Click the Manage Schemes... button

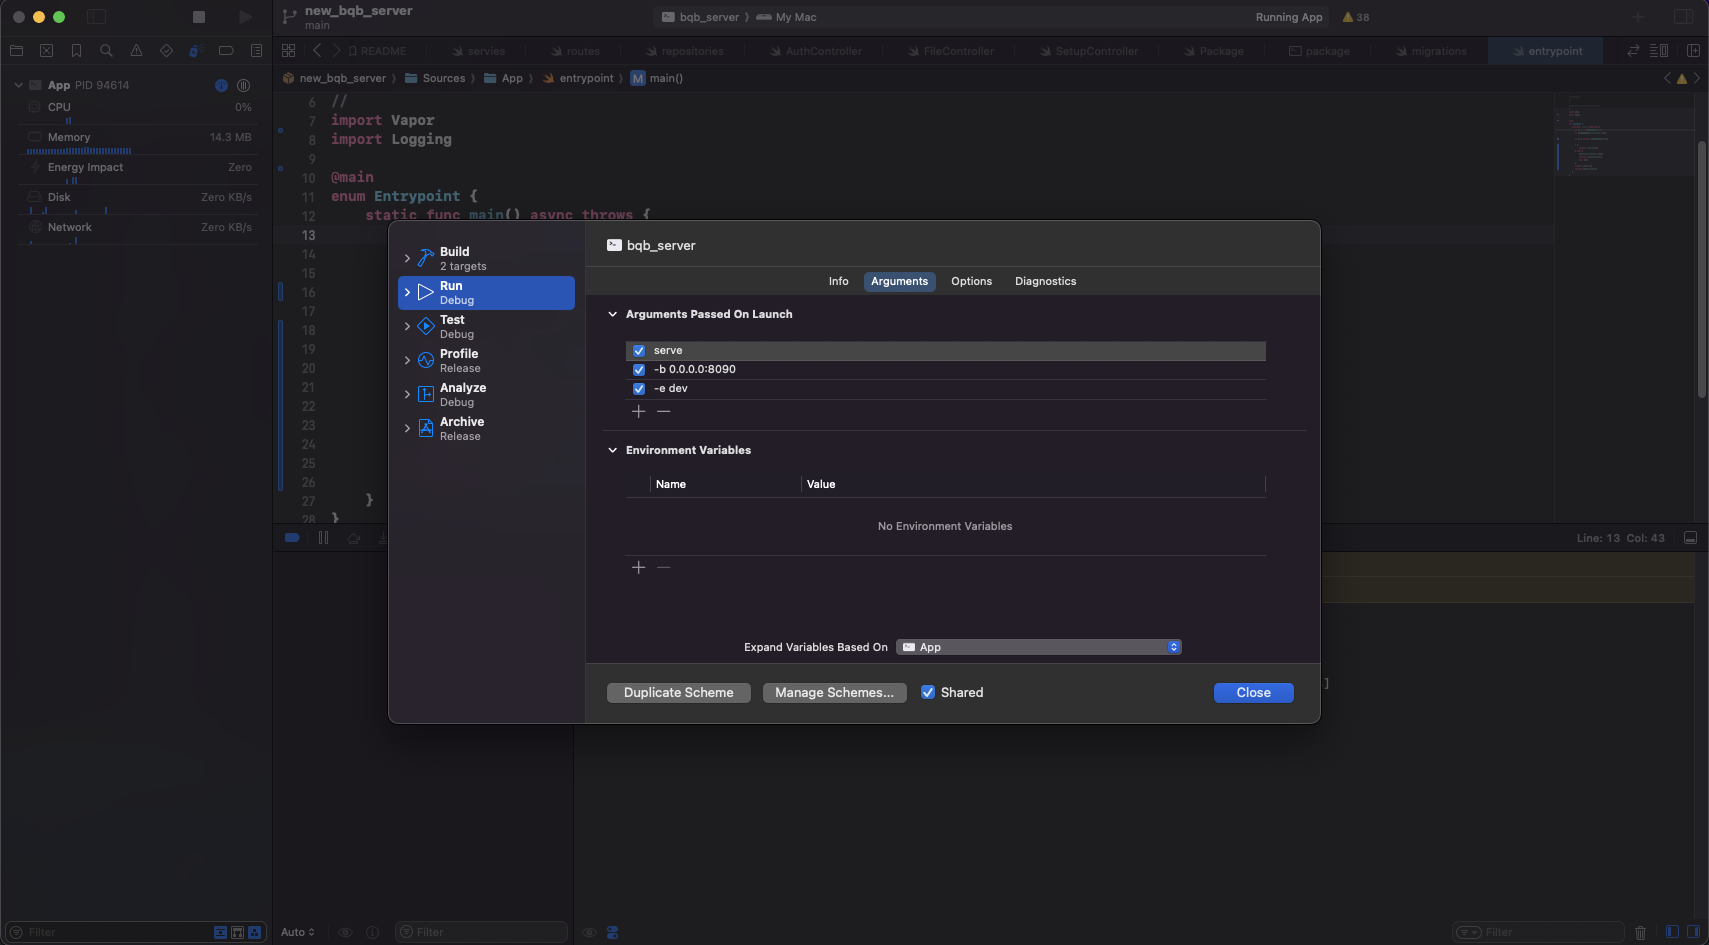[835, 693]
